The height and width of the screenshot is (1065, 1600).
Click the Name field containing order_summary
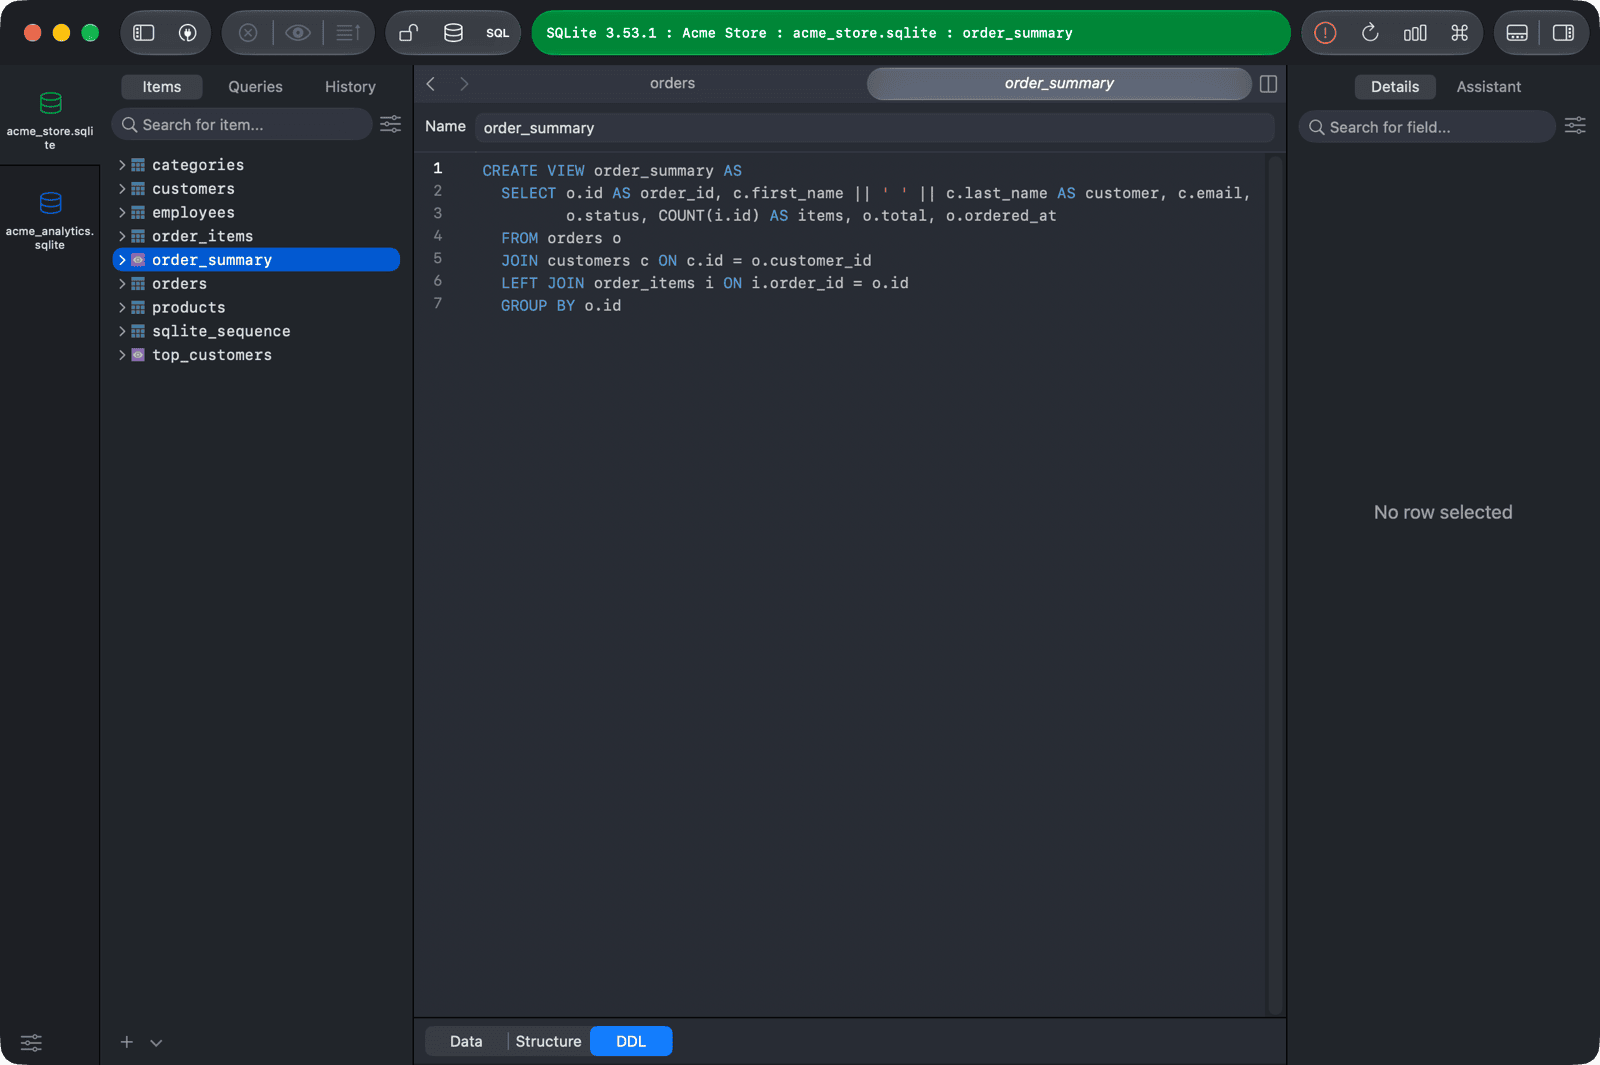tap(874, 127)
